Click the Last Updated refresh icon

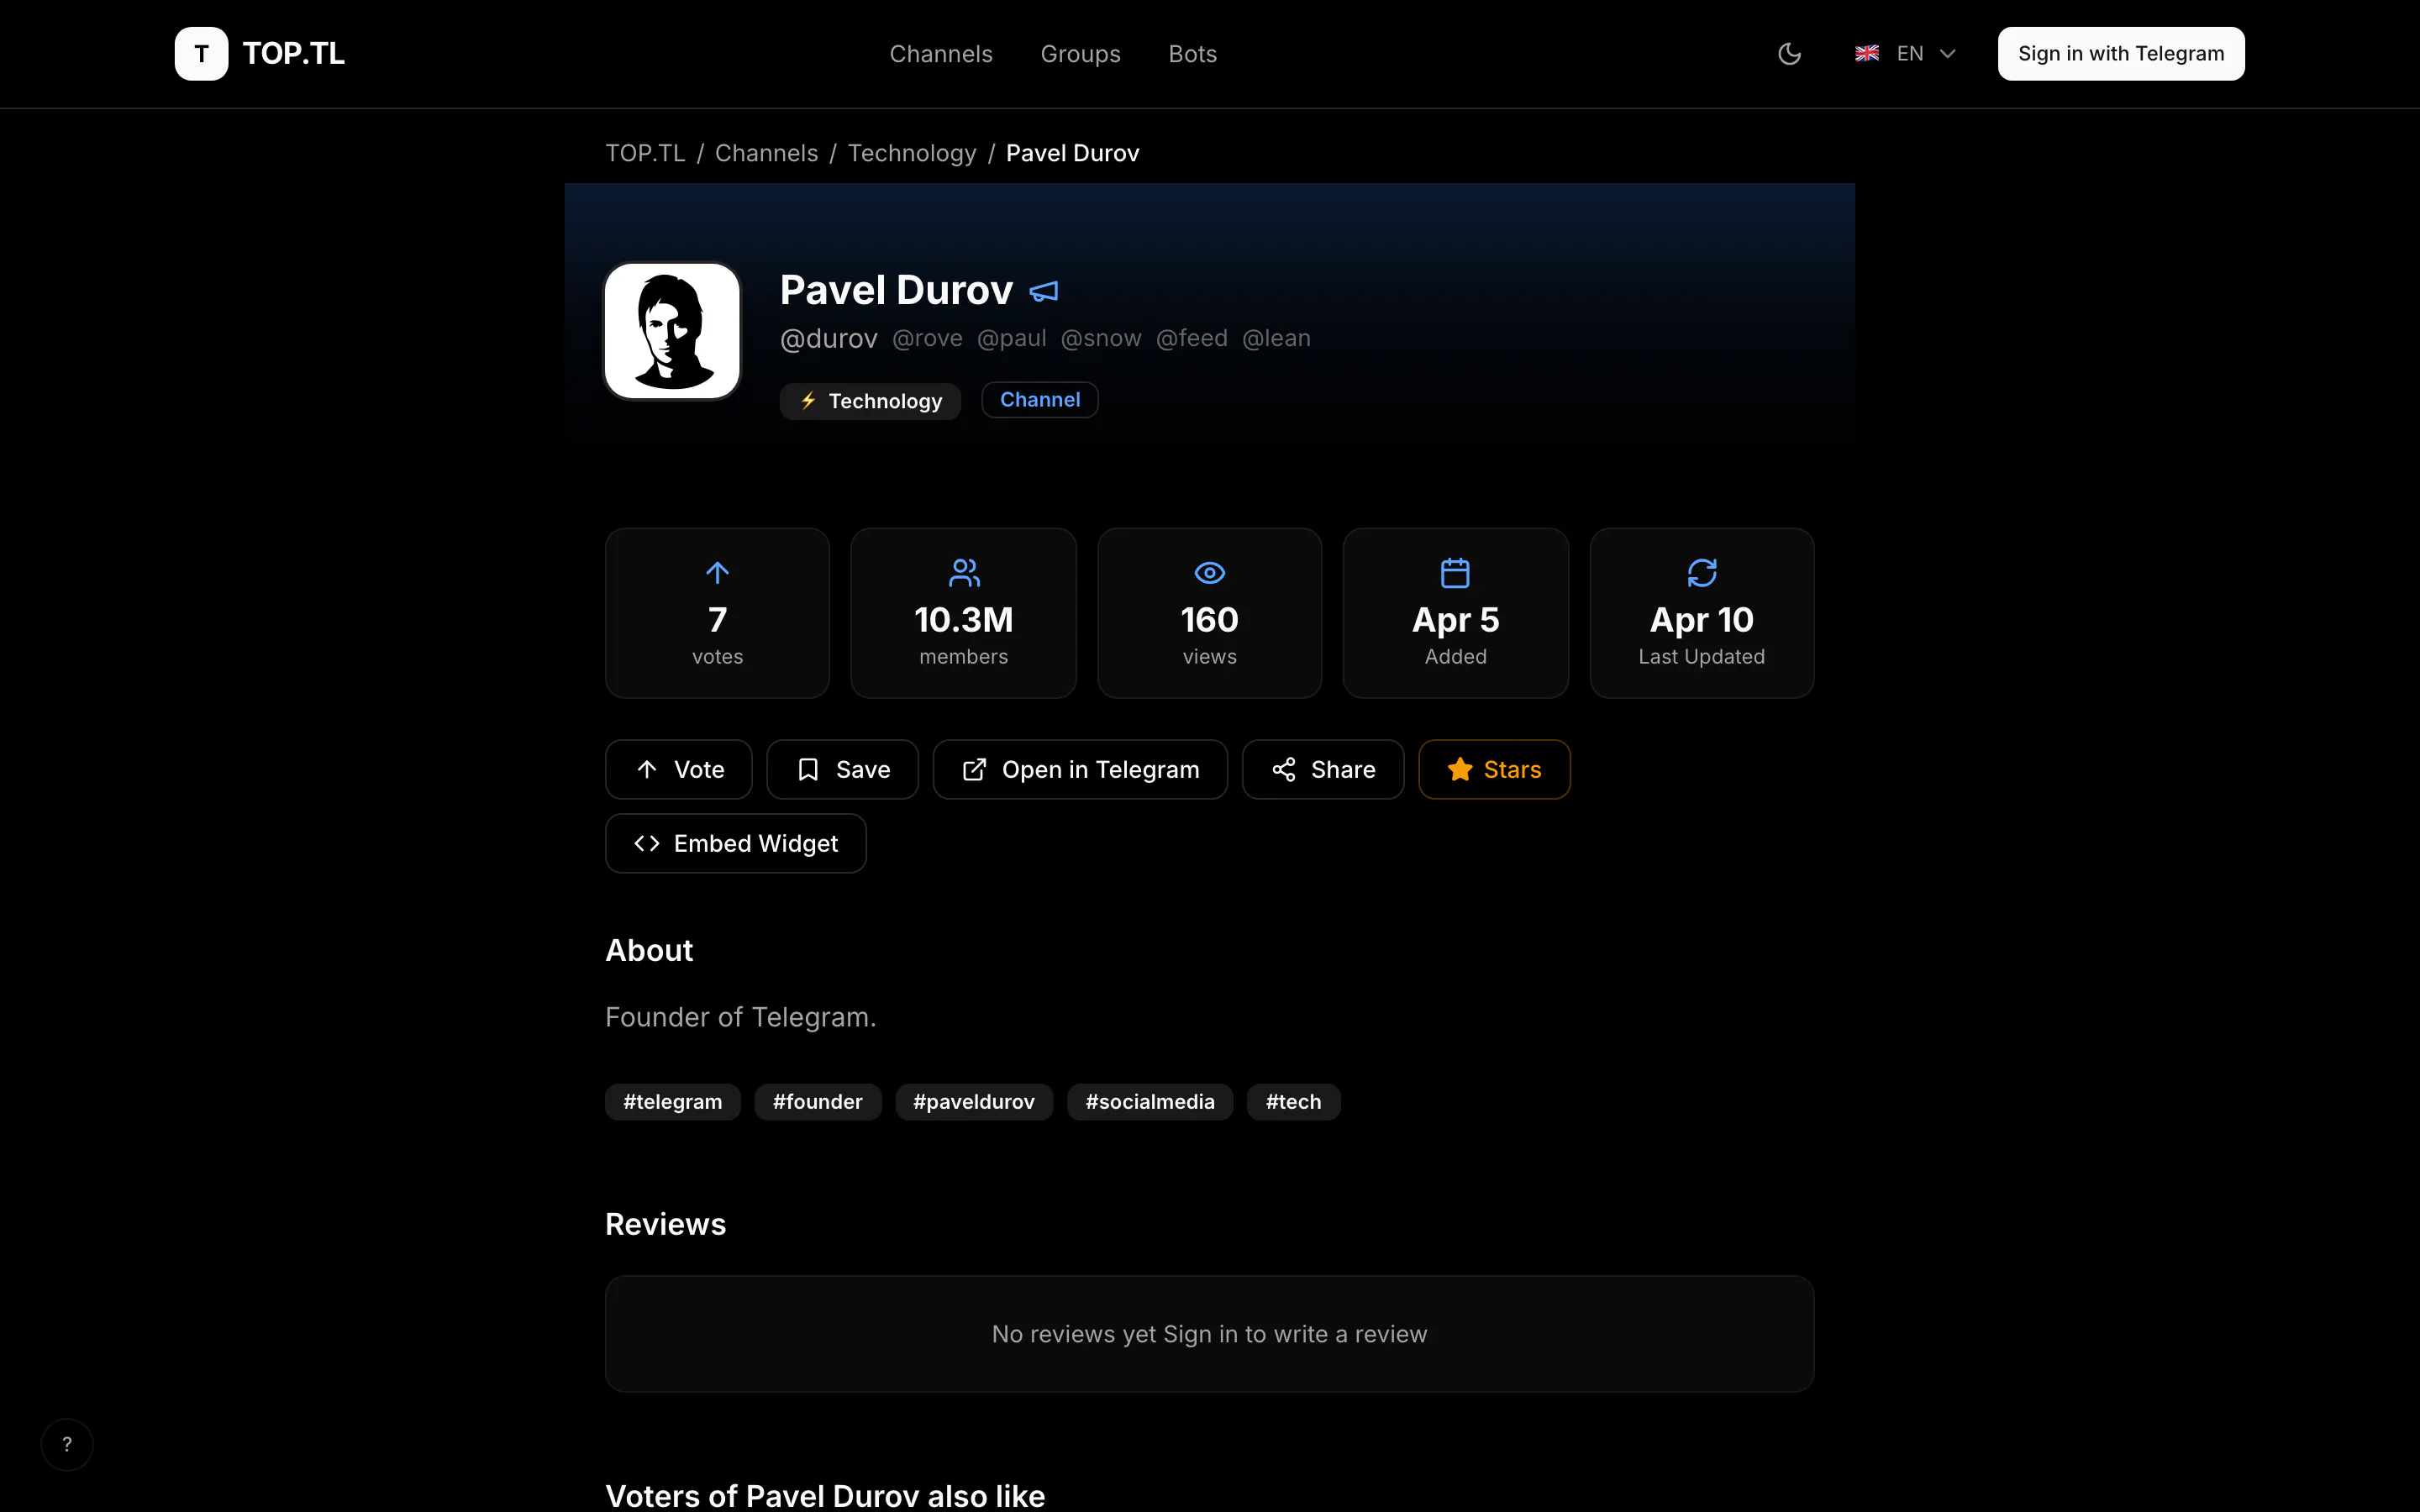click(x=1702, y=573)
